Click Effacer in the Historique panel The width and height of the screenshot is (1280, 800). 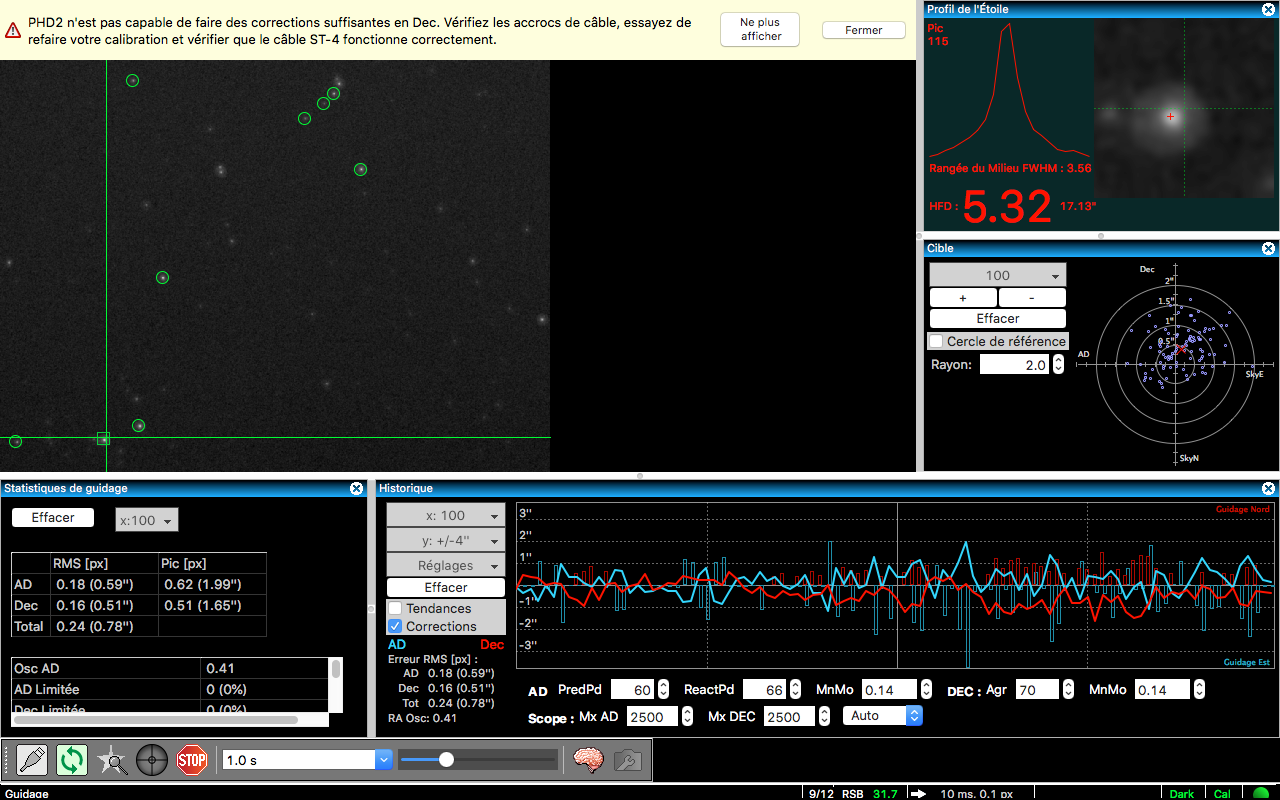tap(446, 587)
